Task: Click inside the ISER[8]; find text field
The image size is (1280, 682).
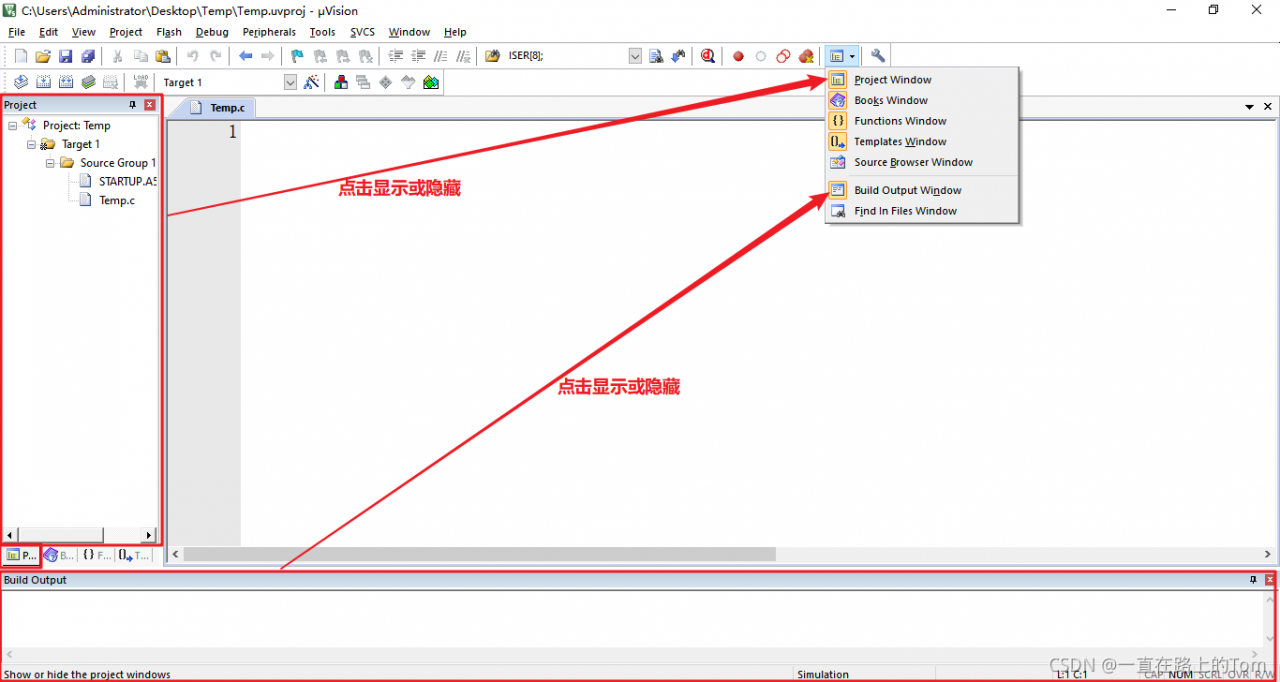Action: tap(567, 57)
